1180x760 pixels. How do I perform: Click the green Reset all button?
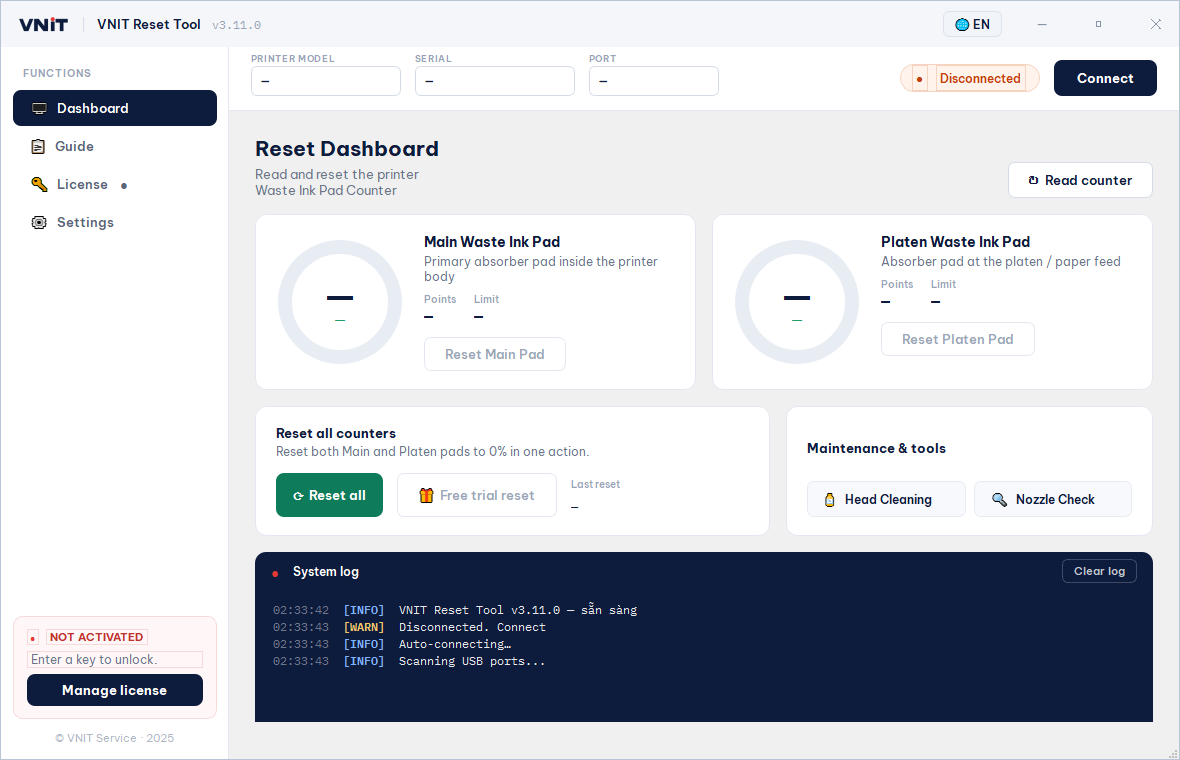[x=330, y=495]
